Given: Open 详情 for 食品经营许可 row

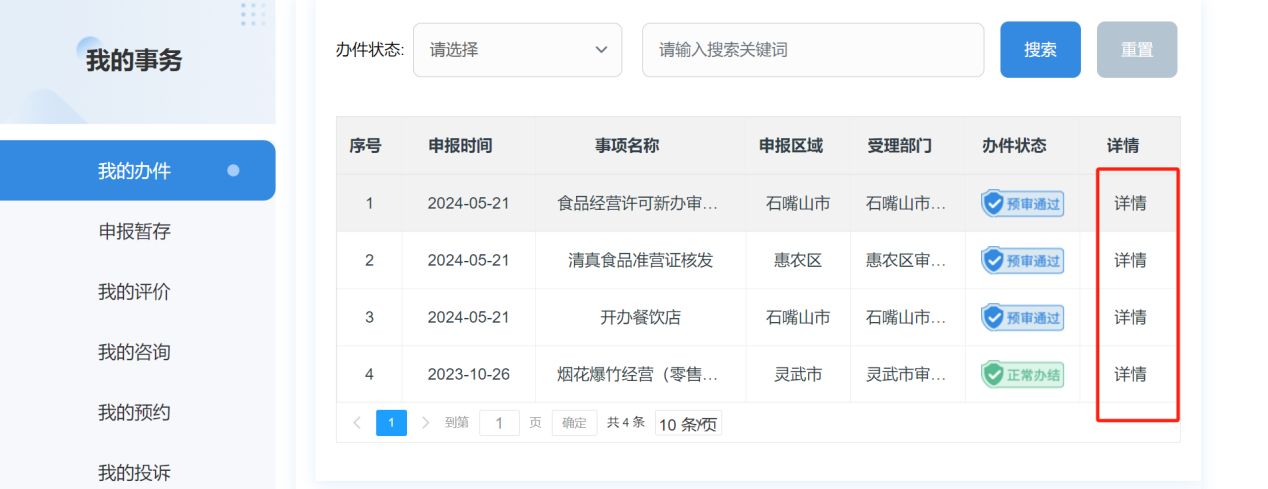Looking at the screenshot, I should pos(1130,204).
